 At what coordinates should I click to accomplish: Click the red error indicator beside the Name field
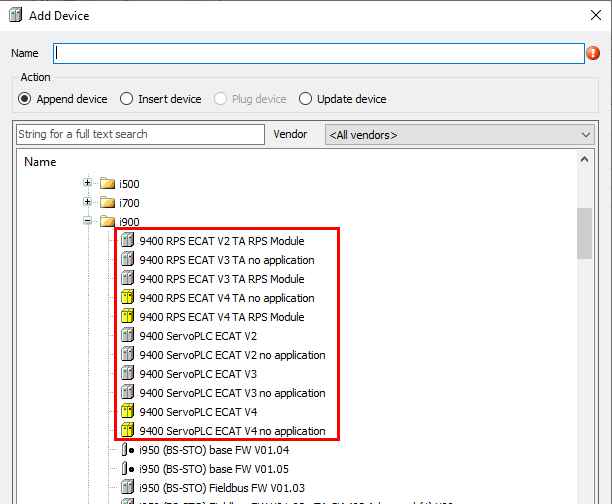coord(593,54)
